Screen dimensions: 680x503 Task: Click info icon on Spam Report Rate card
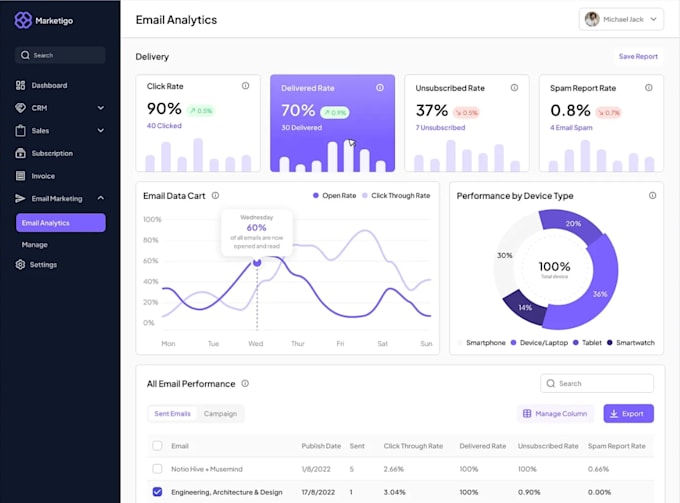tap(649, 88)
